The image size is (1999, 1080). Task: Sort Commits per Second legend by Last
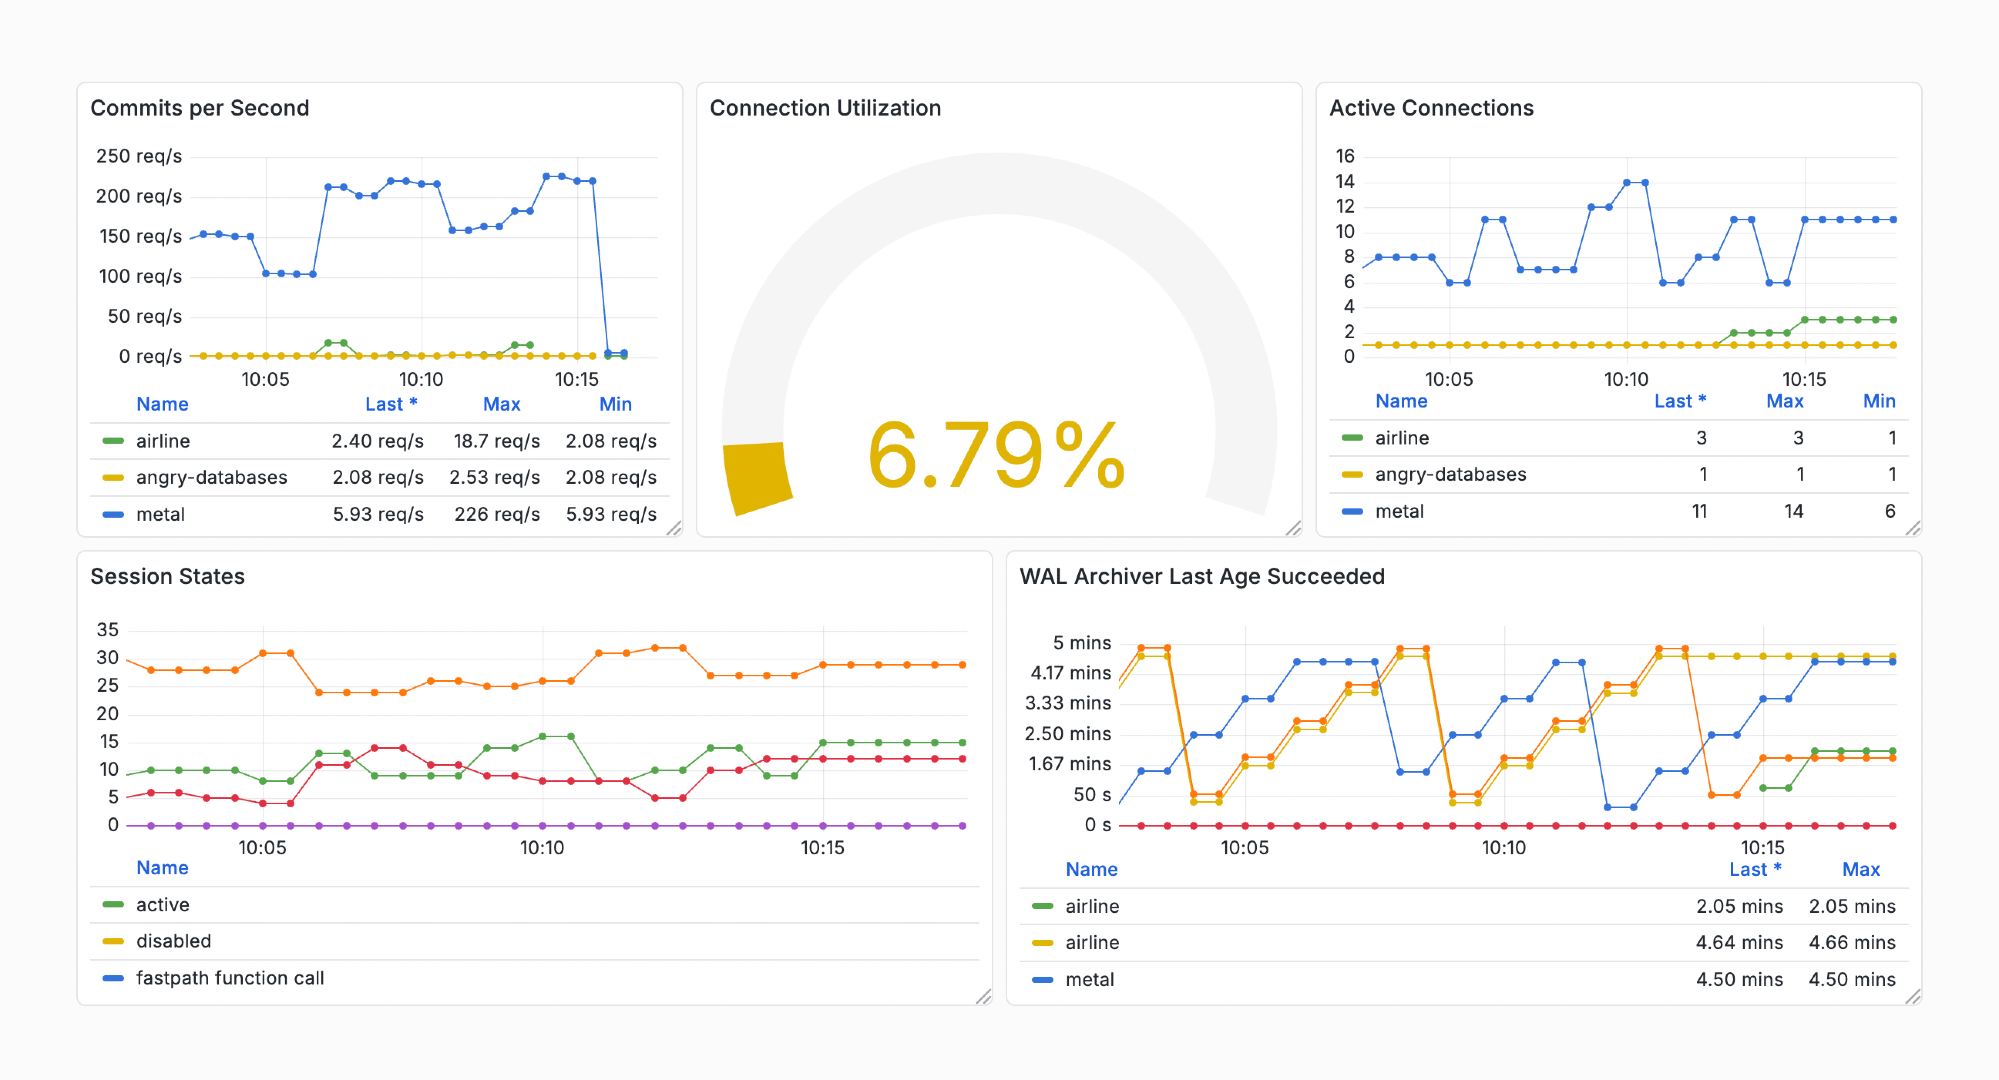coord(390,404)
